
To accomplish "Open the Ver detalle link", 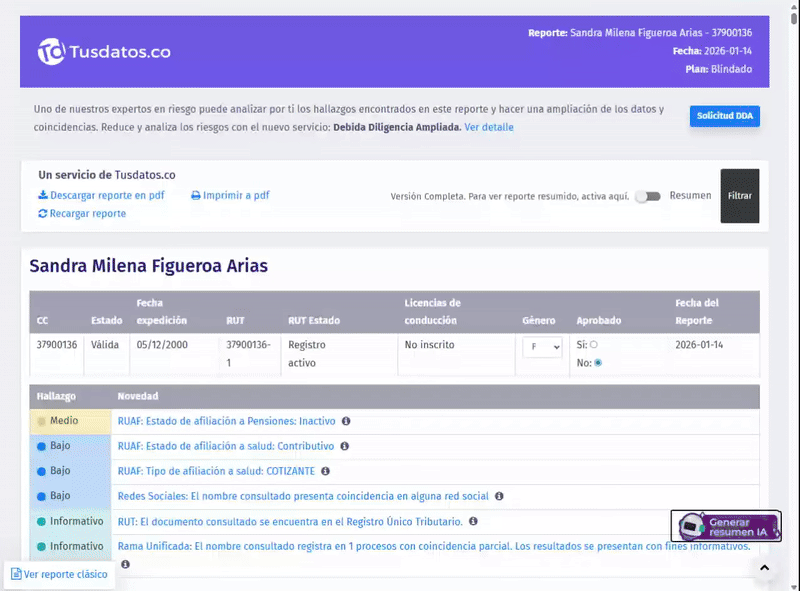I will click(489, 127).
